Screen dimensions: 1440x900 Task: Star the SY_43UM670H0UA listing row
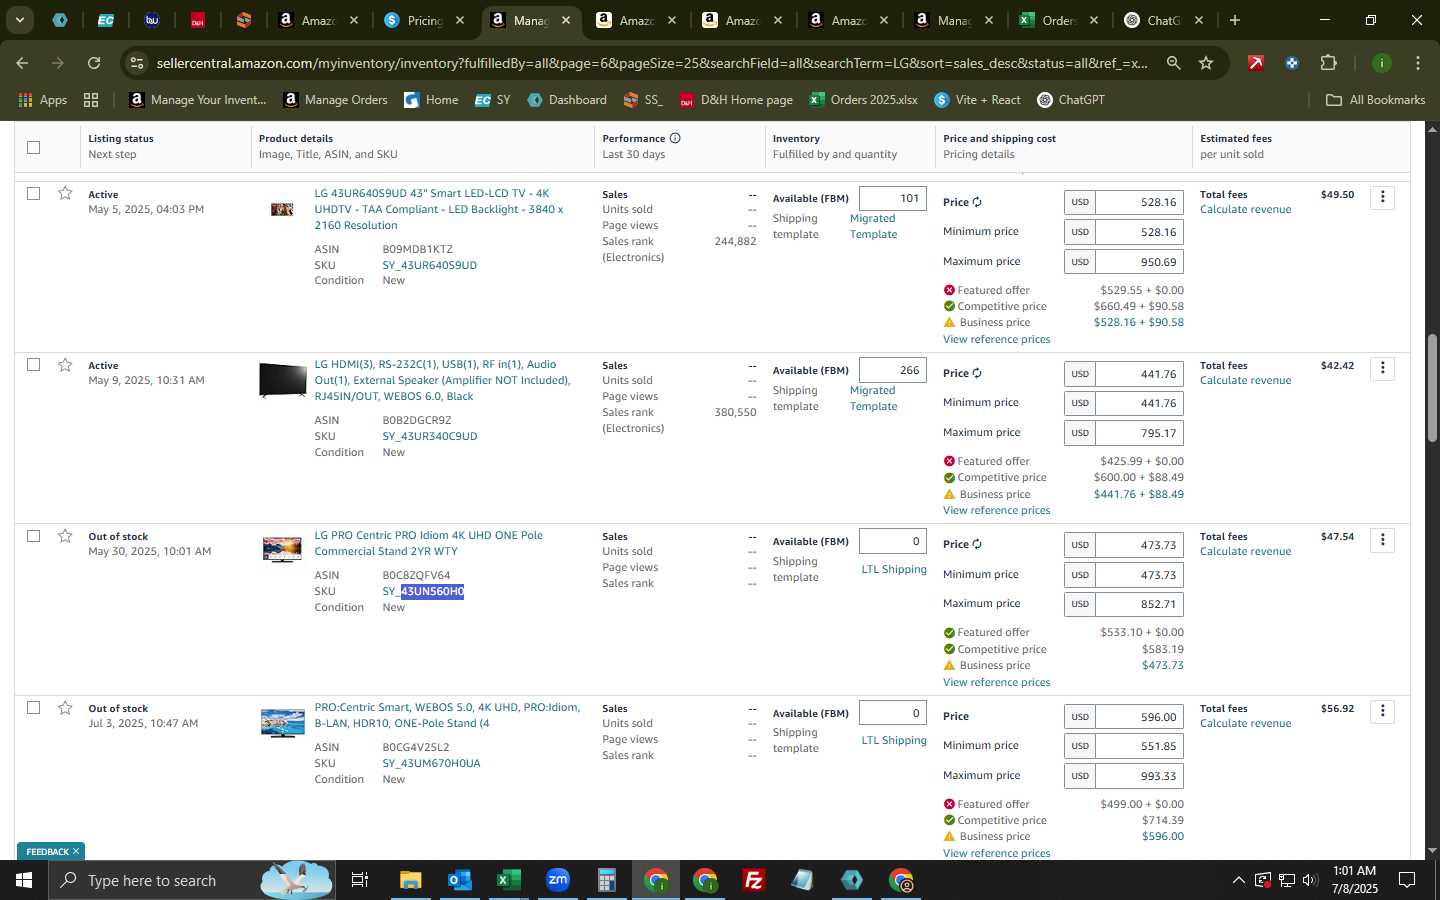click(65, 707)
